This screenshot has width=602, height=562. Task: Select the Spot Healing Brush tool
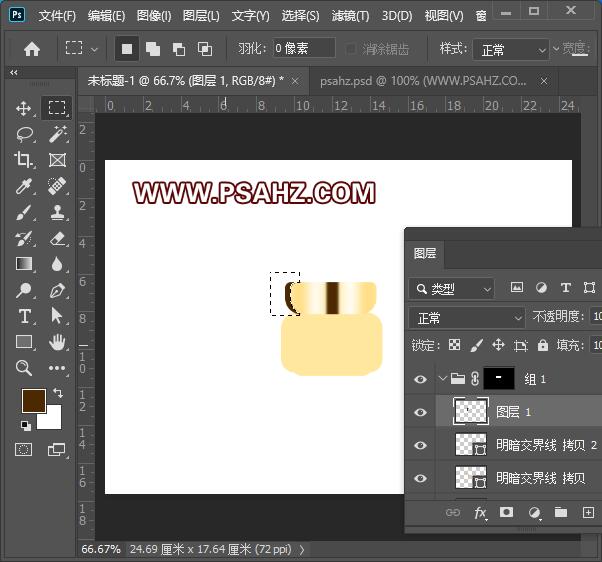[x=57, y=186]
